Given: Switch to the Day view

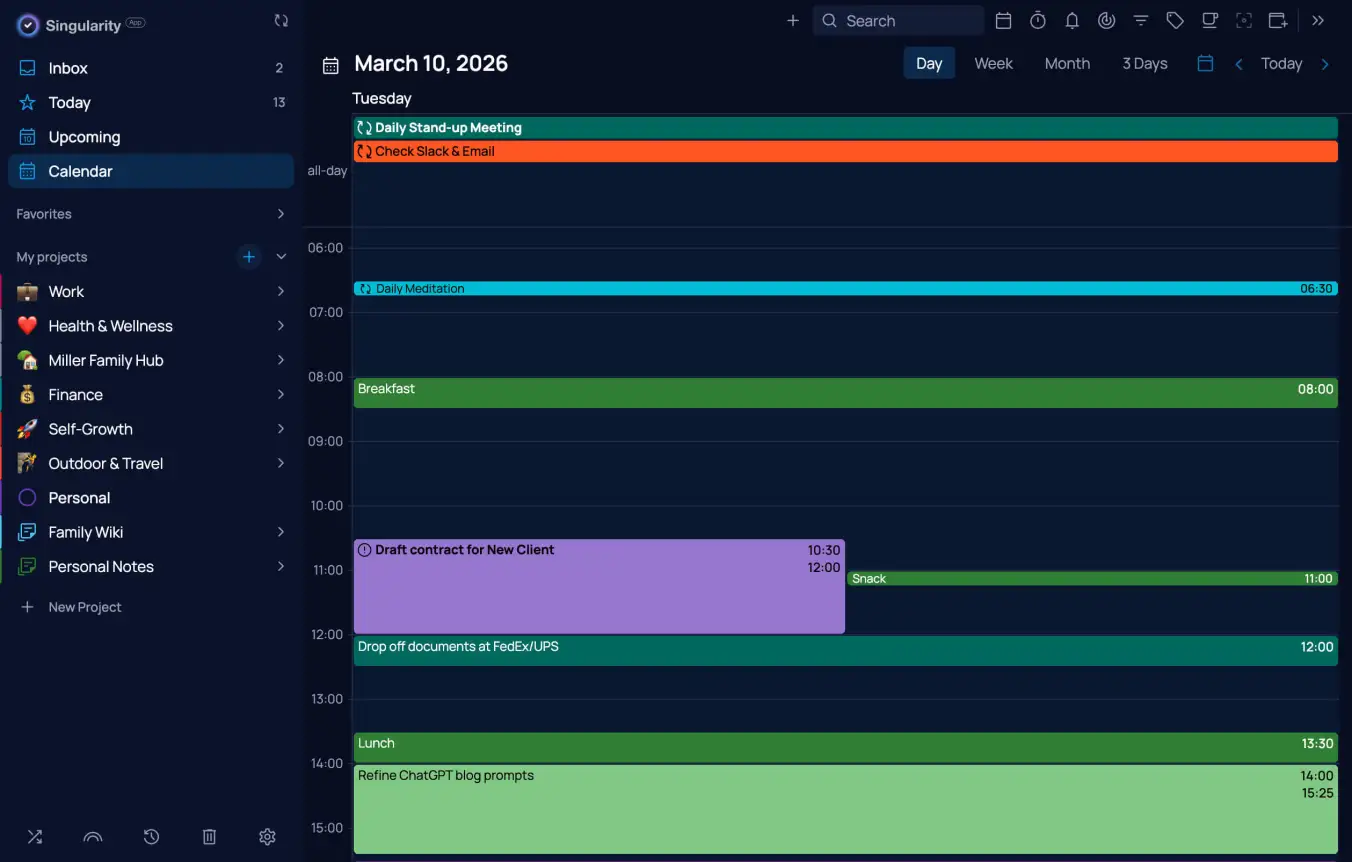Looking at the screenshot, I should coord(929,64).
